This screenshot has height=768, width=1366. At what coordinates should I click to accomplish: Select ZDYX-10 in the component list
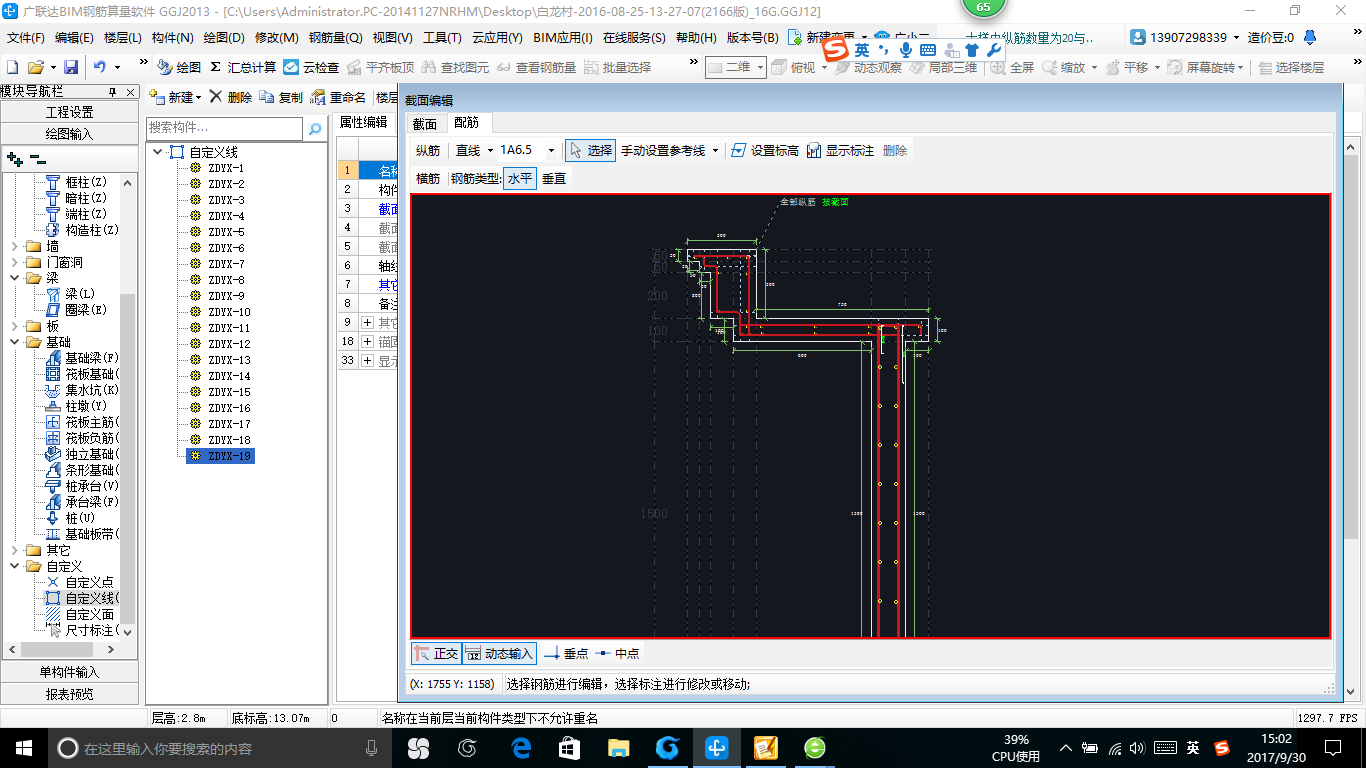pyautogui.click(x=229, y=312)
